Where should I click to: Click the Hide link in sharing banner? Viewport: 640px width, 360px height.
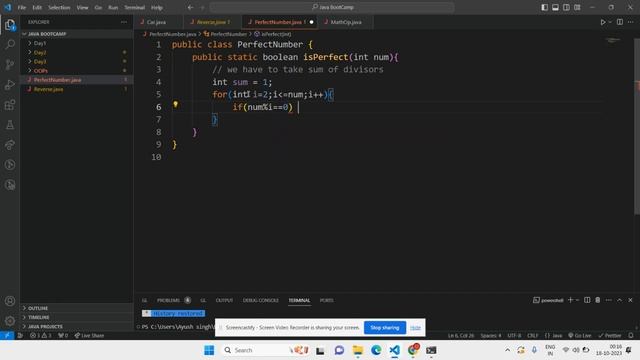[415, 328]
